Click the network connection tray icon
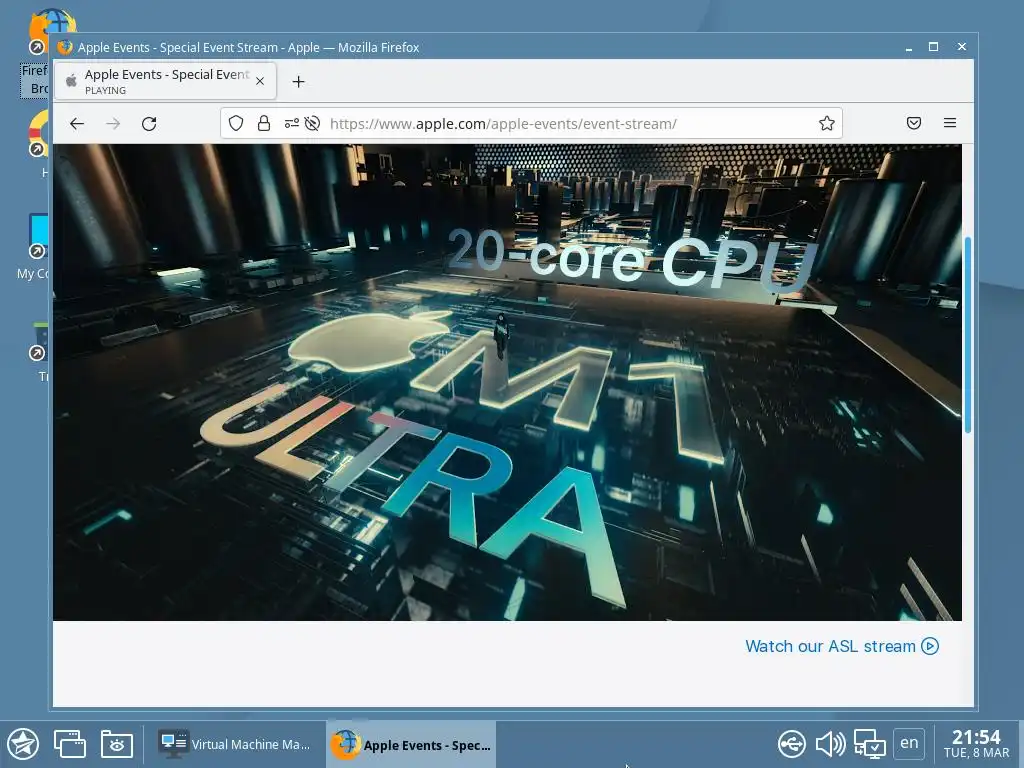Viewport: 1024px width, 768px height. click(x=869, y=744)
